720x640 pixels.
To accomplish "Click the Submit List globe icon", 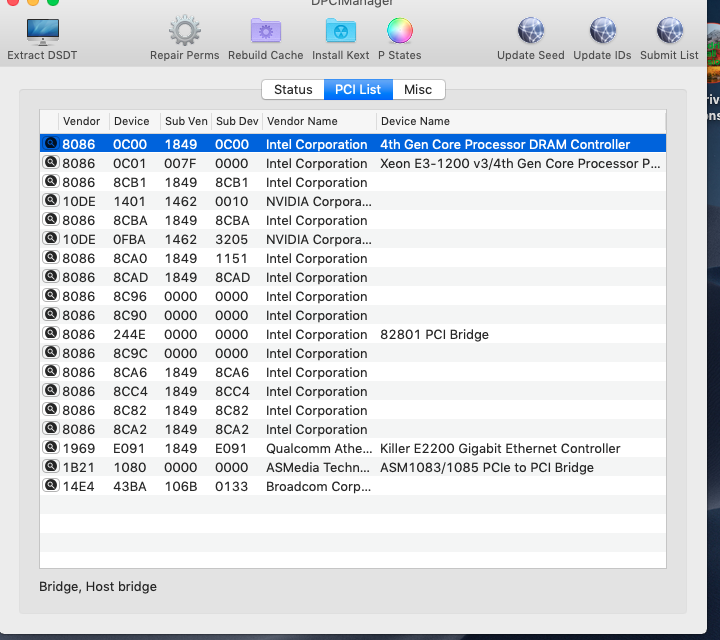I will [x=669, y=32].
